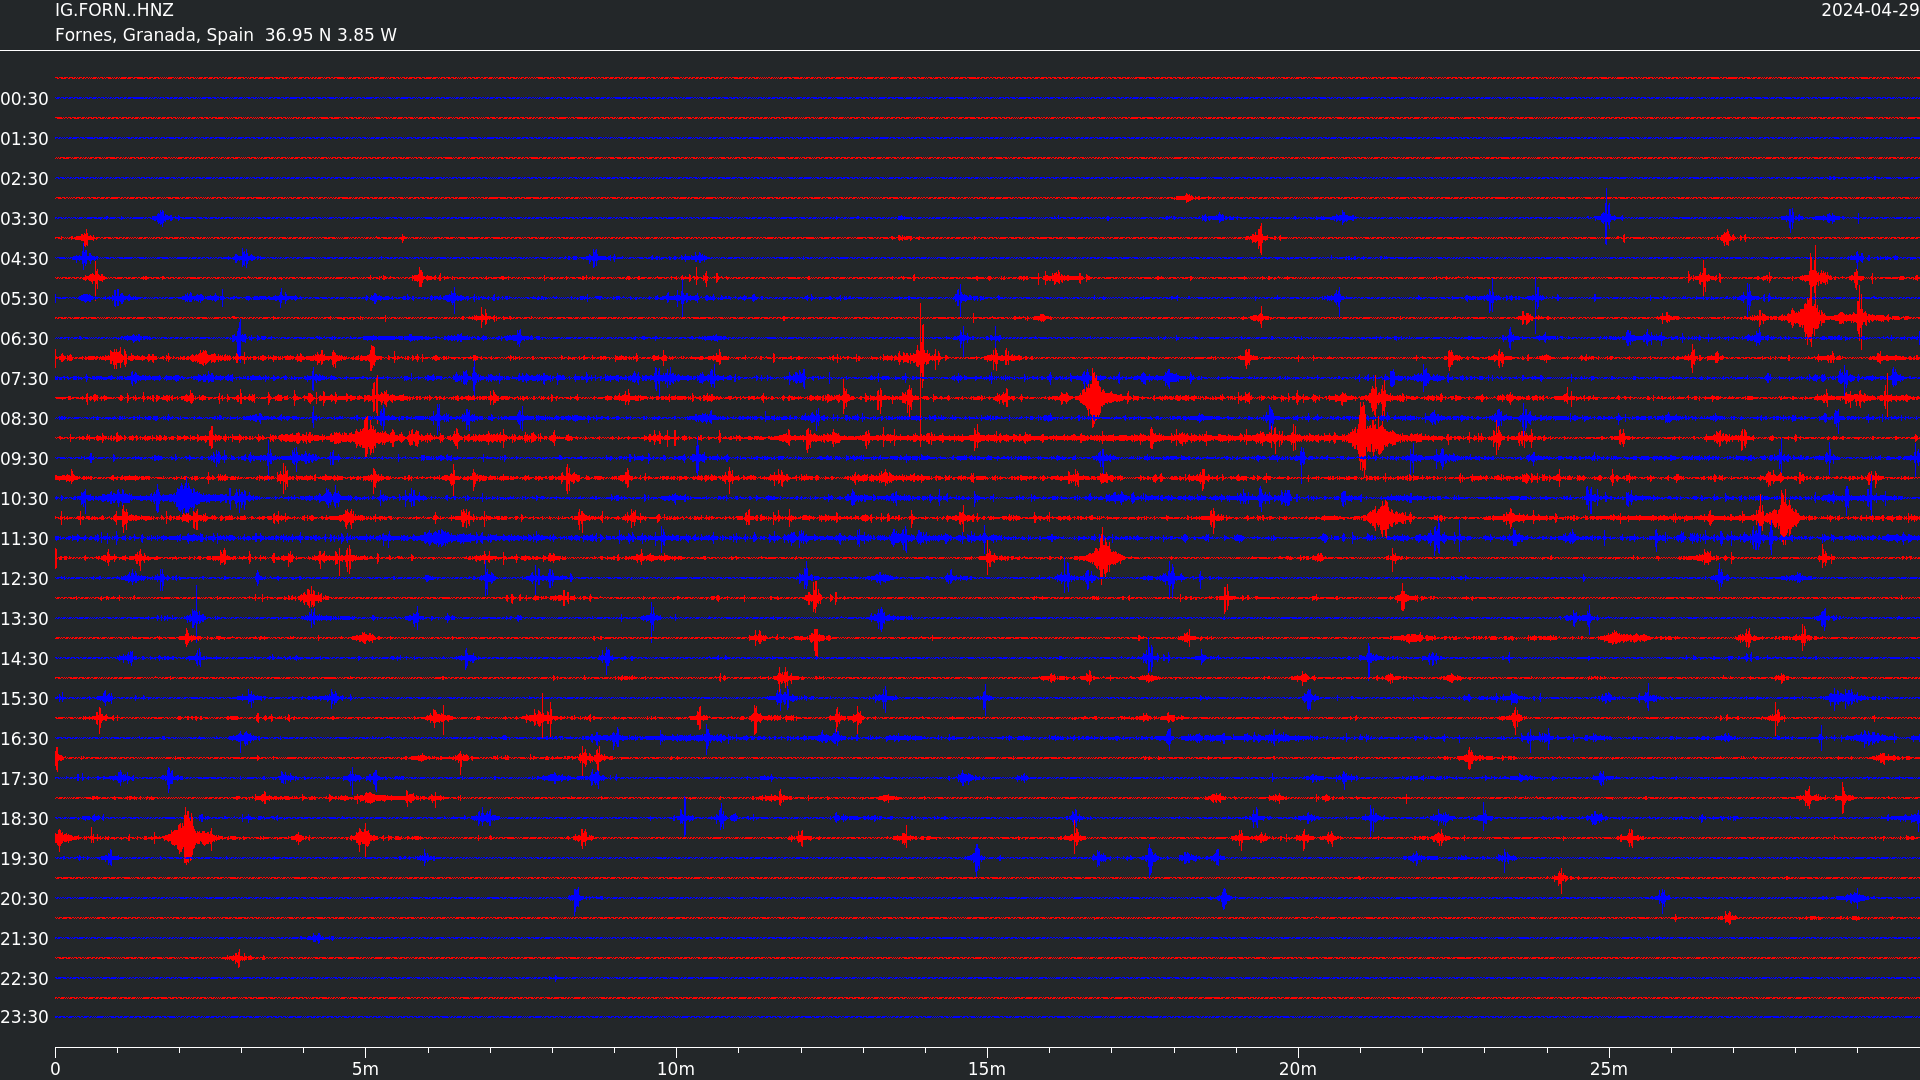Click the 0 minute axis label
Viewport: 1920px width, 1080px height.
click(55, 1069)
